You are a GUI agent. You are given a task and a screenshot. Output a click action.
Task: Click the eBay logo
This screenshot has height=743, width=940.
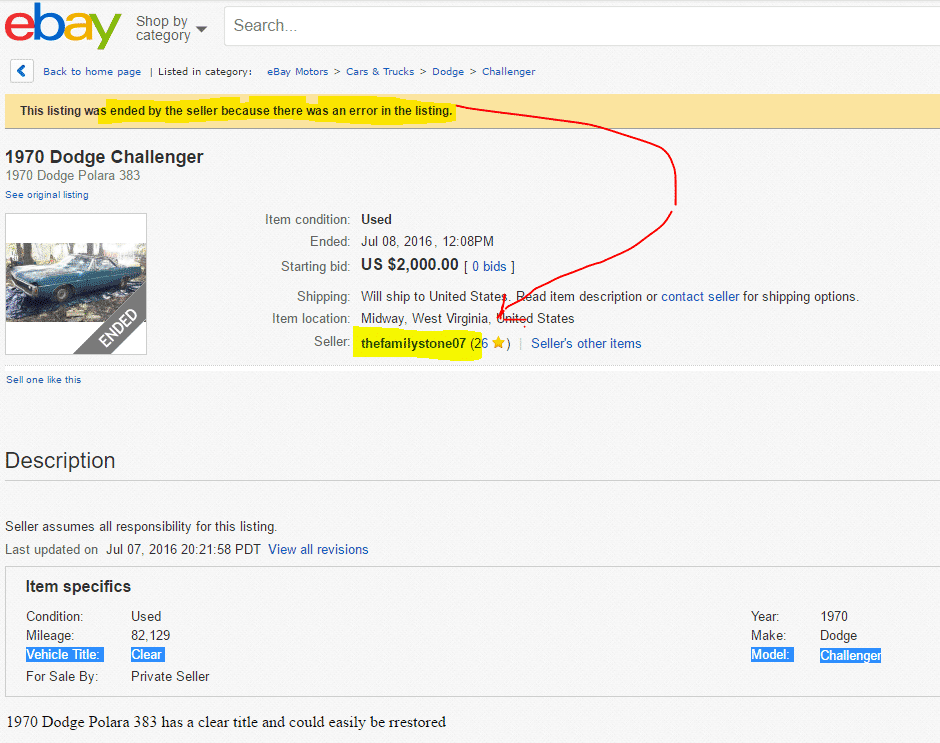click(x=62, y=27)
